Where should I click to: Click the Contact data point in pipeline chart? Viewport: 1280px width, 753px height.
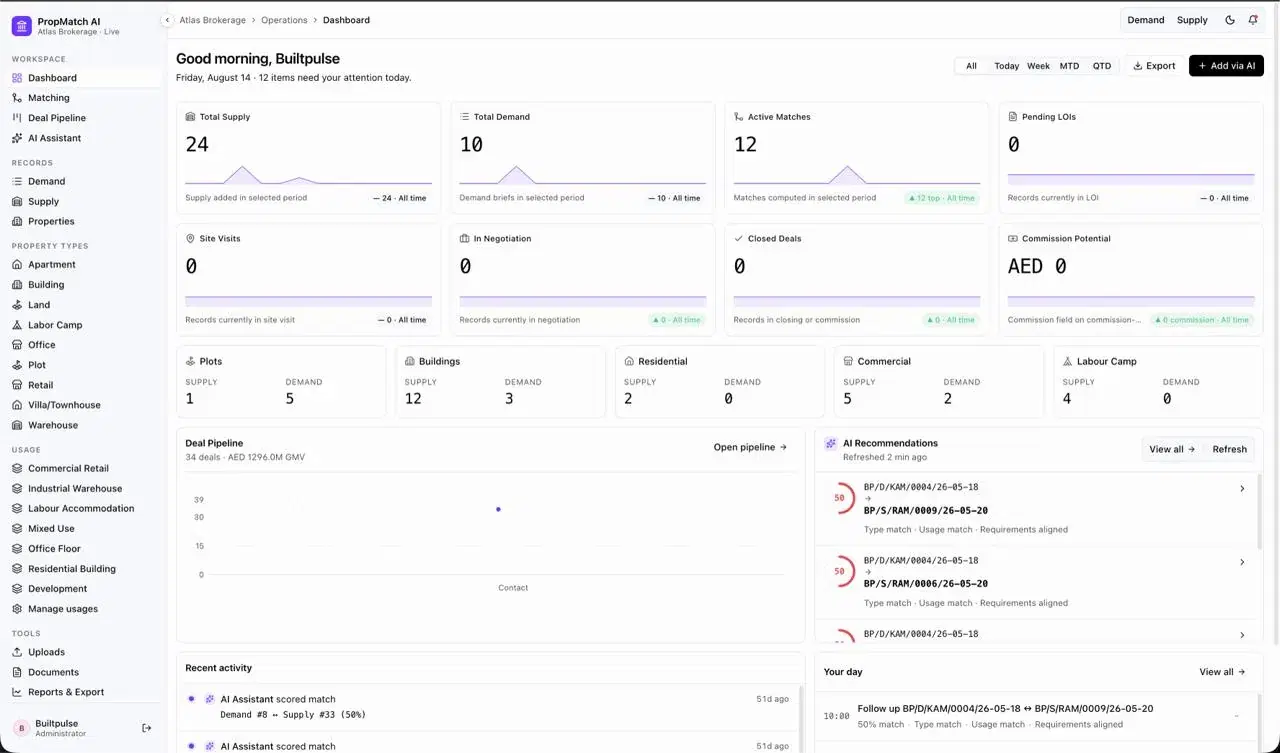[x=498, y=509]
